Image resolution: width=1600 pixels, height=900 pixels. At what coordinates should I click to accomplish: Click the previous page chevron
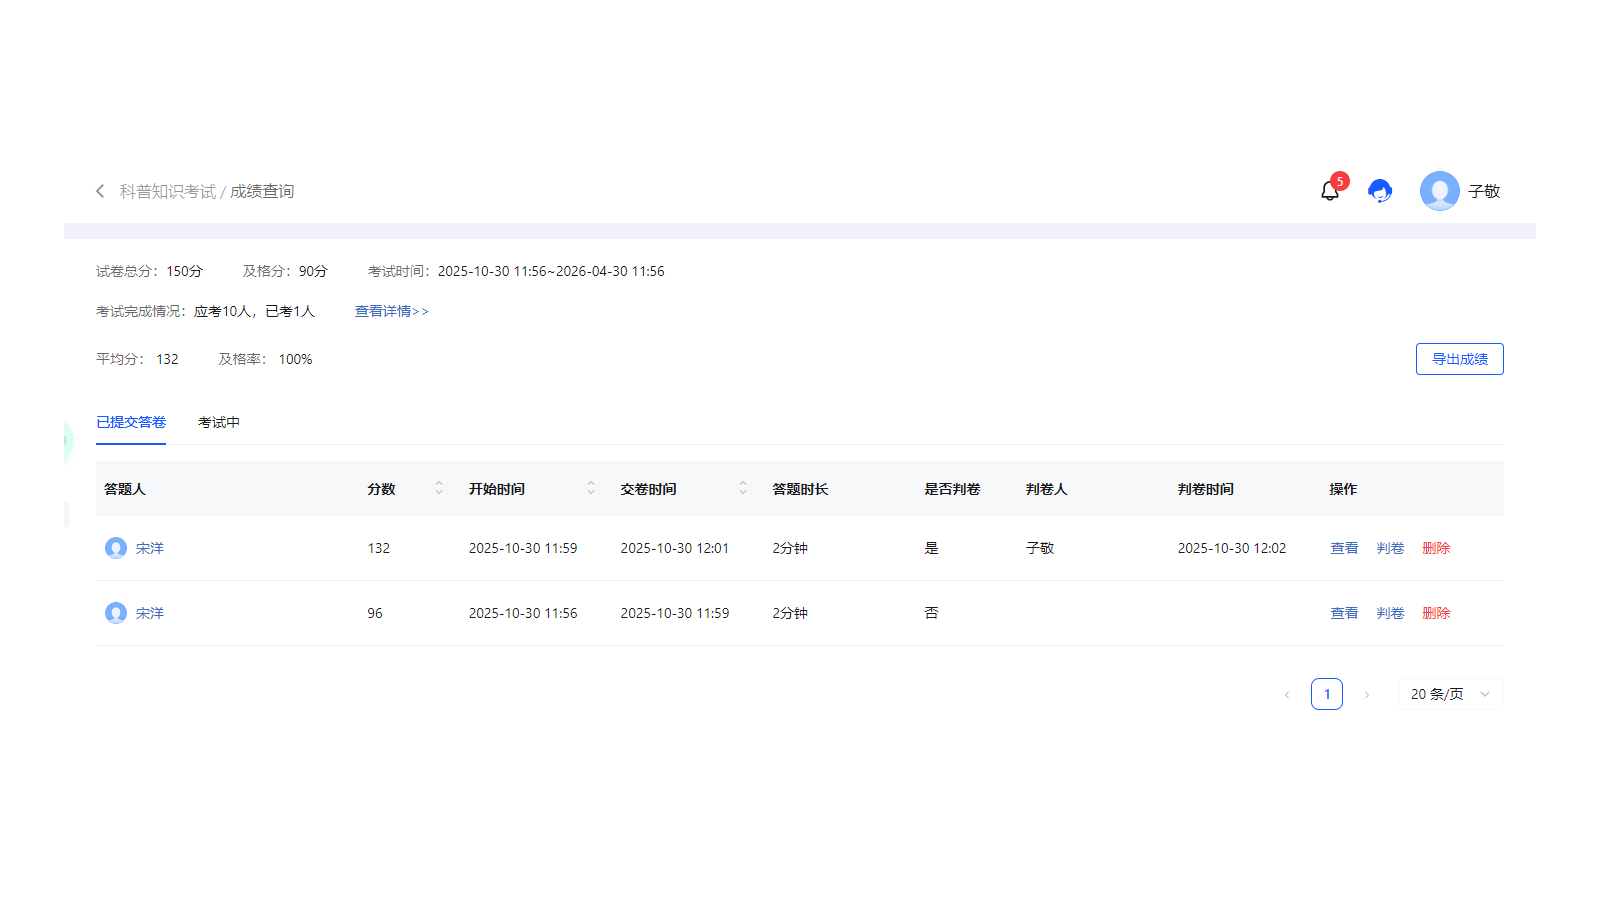pos(1287,693)
